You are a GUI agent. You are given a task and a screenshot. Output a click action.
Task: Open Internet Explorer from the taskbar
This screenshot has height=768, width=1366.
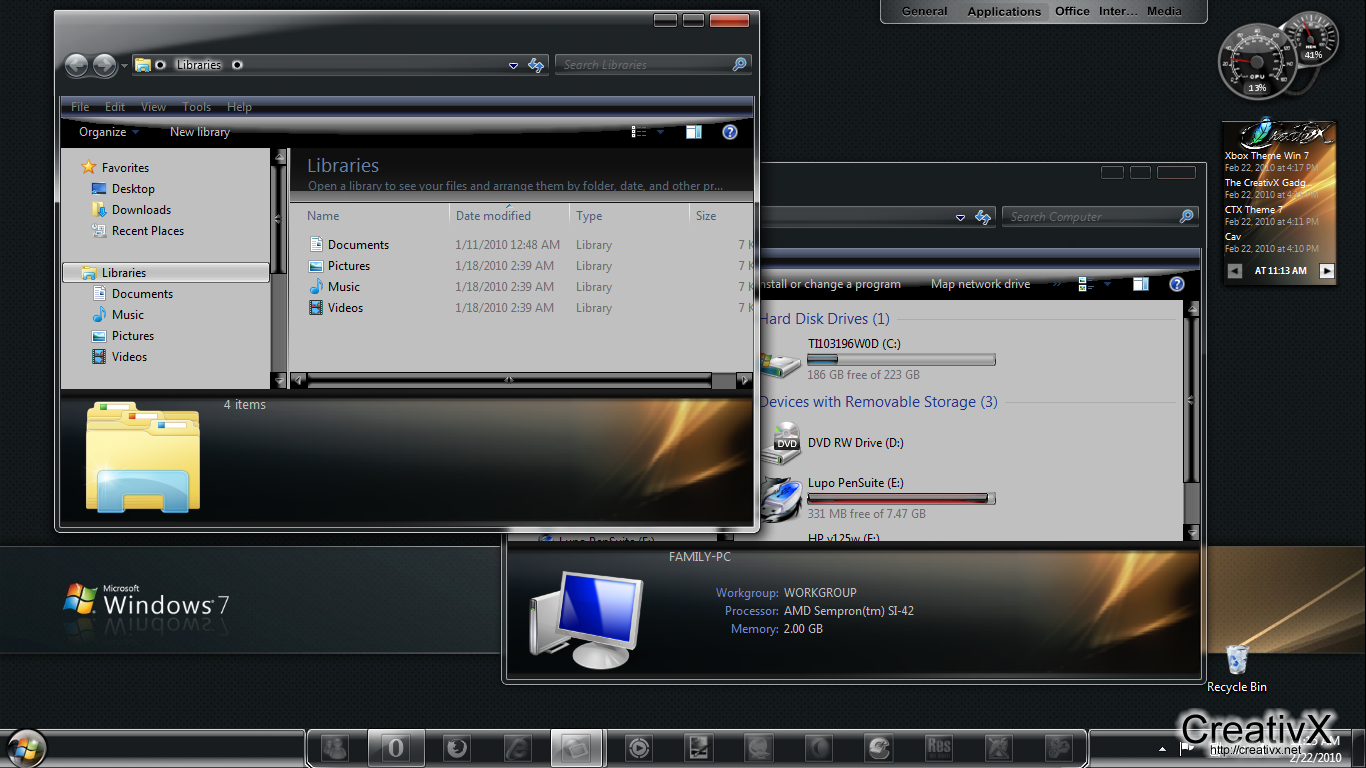pyautogui.click(x=517, y=747)
